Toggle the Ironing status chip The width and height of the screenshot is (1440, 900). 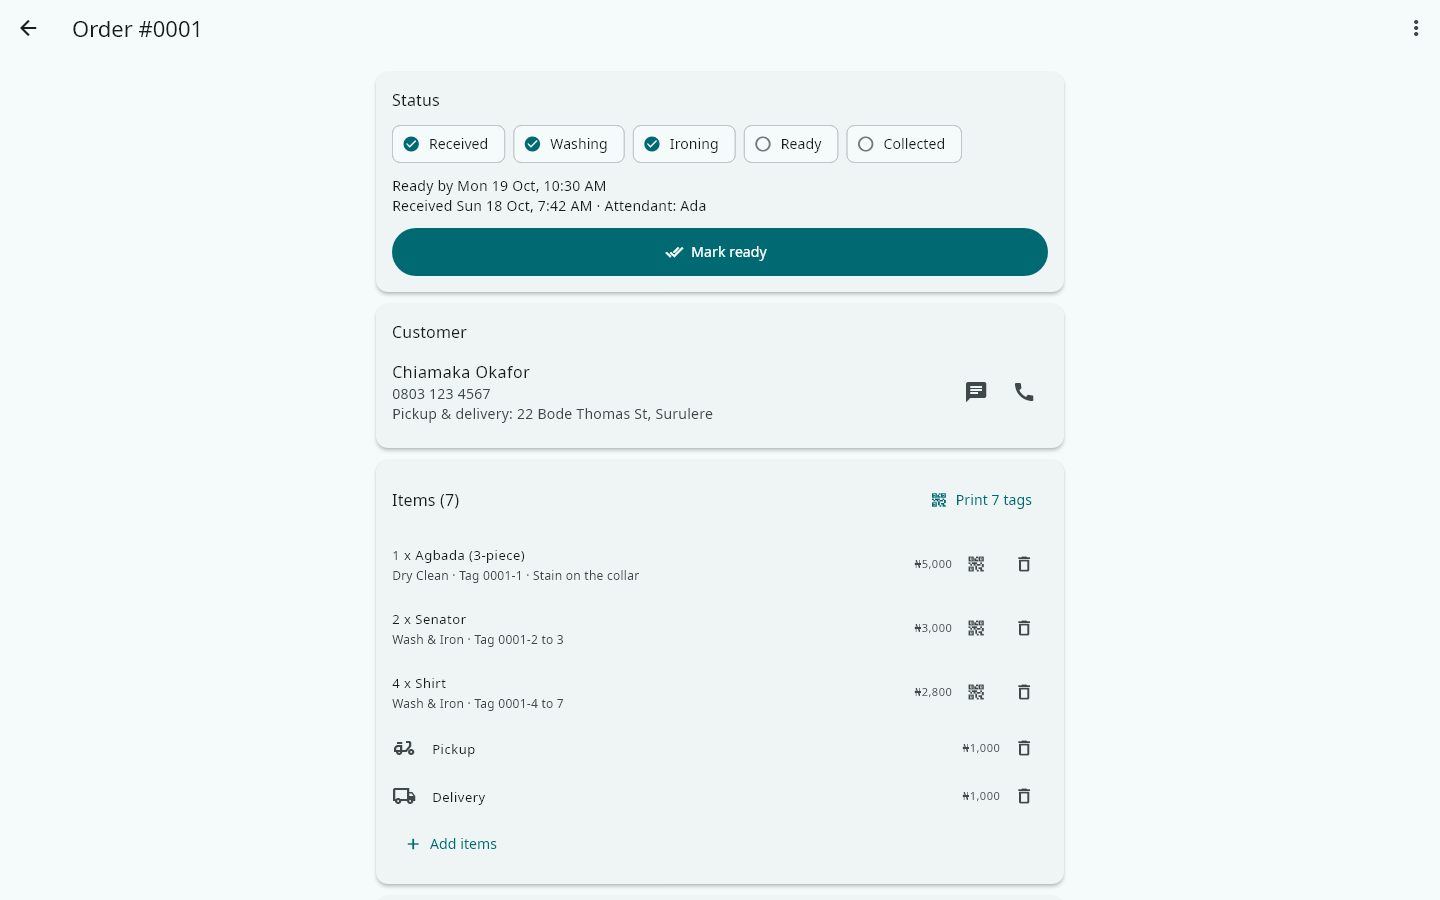click(684, 144)
